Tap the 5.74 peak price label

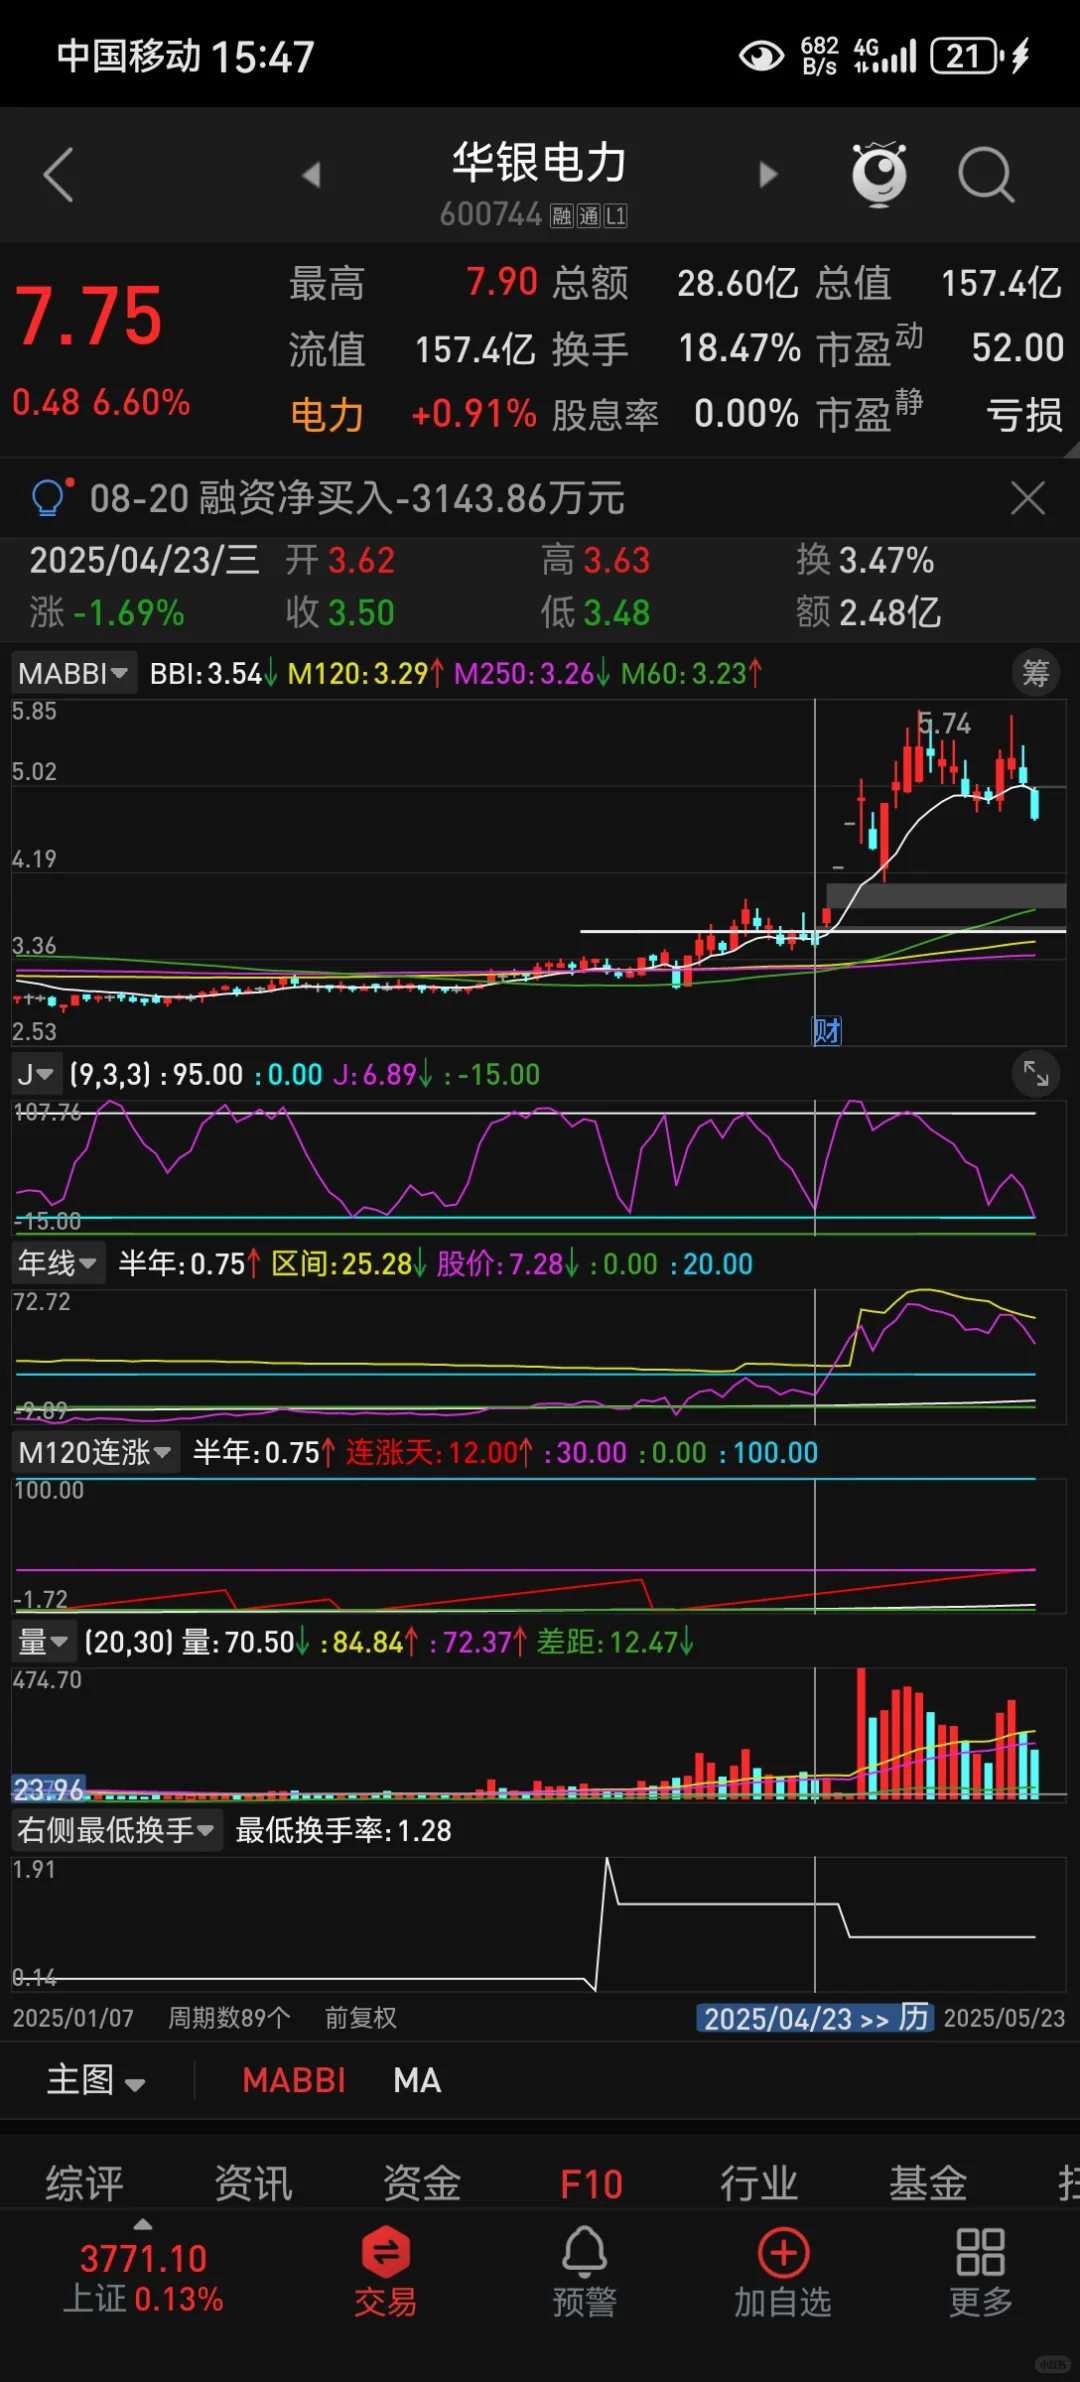(944, 723)
